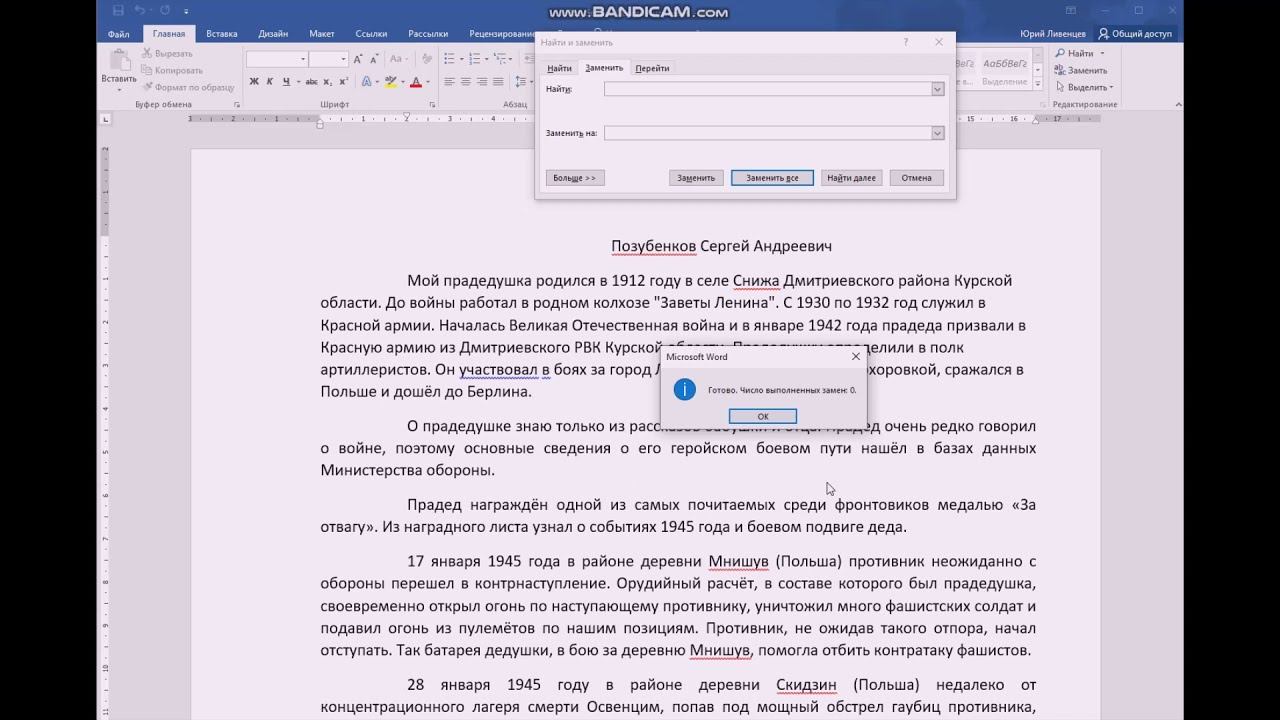Switch to the Найти tab in dialog
Viewport: 1280px width, 720px height.
[559, 68]
